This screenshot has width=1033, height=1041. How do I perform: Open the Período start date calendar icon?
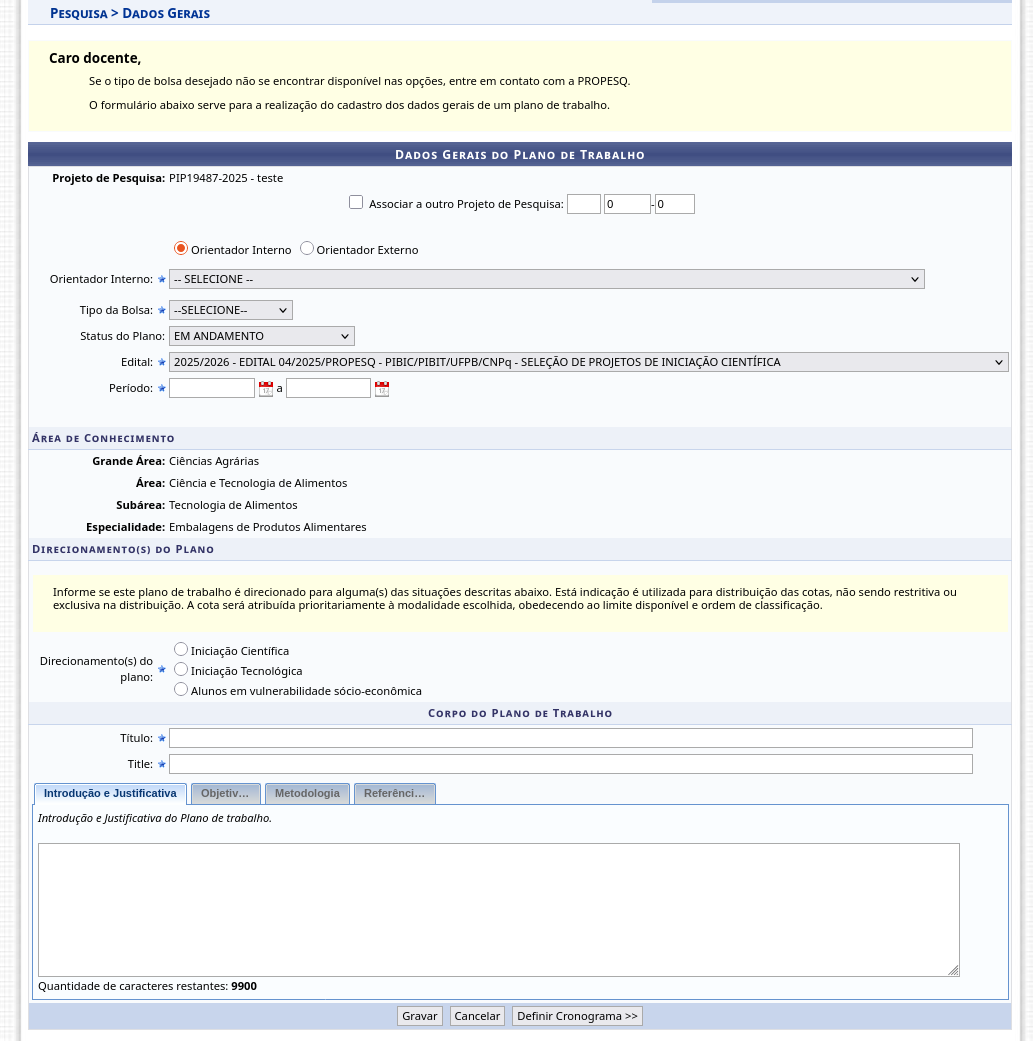(266, 389)
